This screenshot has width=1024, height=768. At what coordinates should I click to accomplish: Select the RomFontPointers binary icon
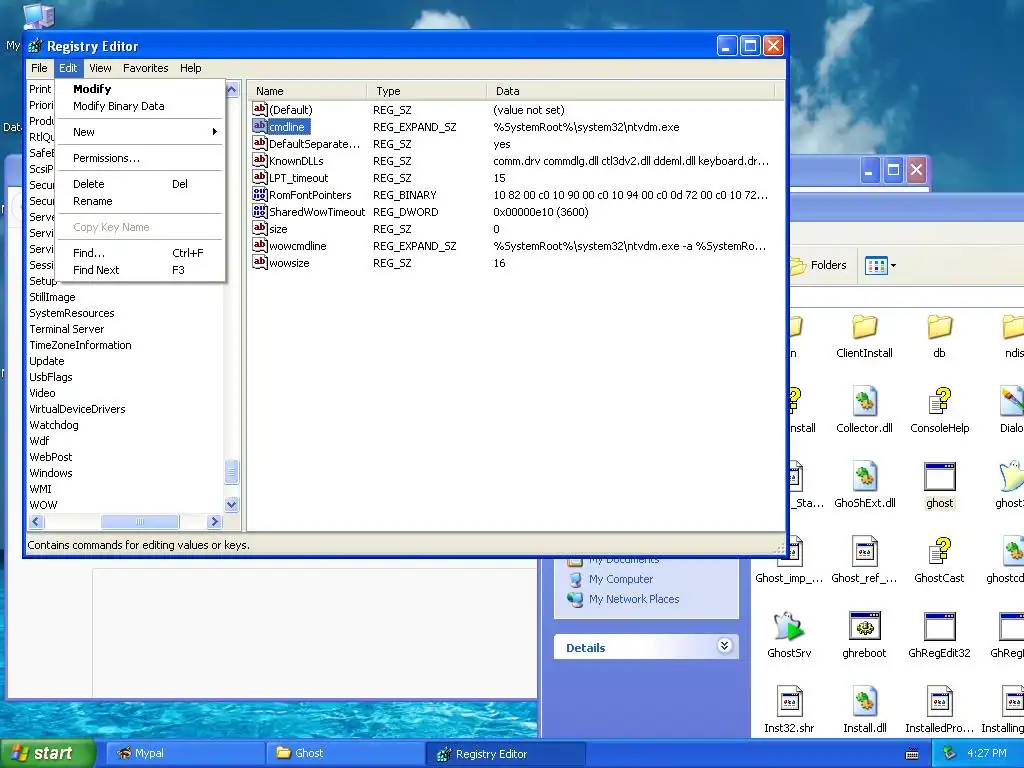pyautogui.click(x=260, y=194)
